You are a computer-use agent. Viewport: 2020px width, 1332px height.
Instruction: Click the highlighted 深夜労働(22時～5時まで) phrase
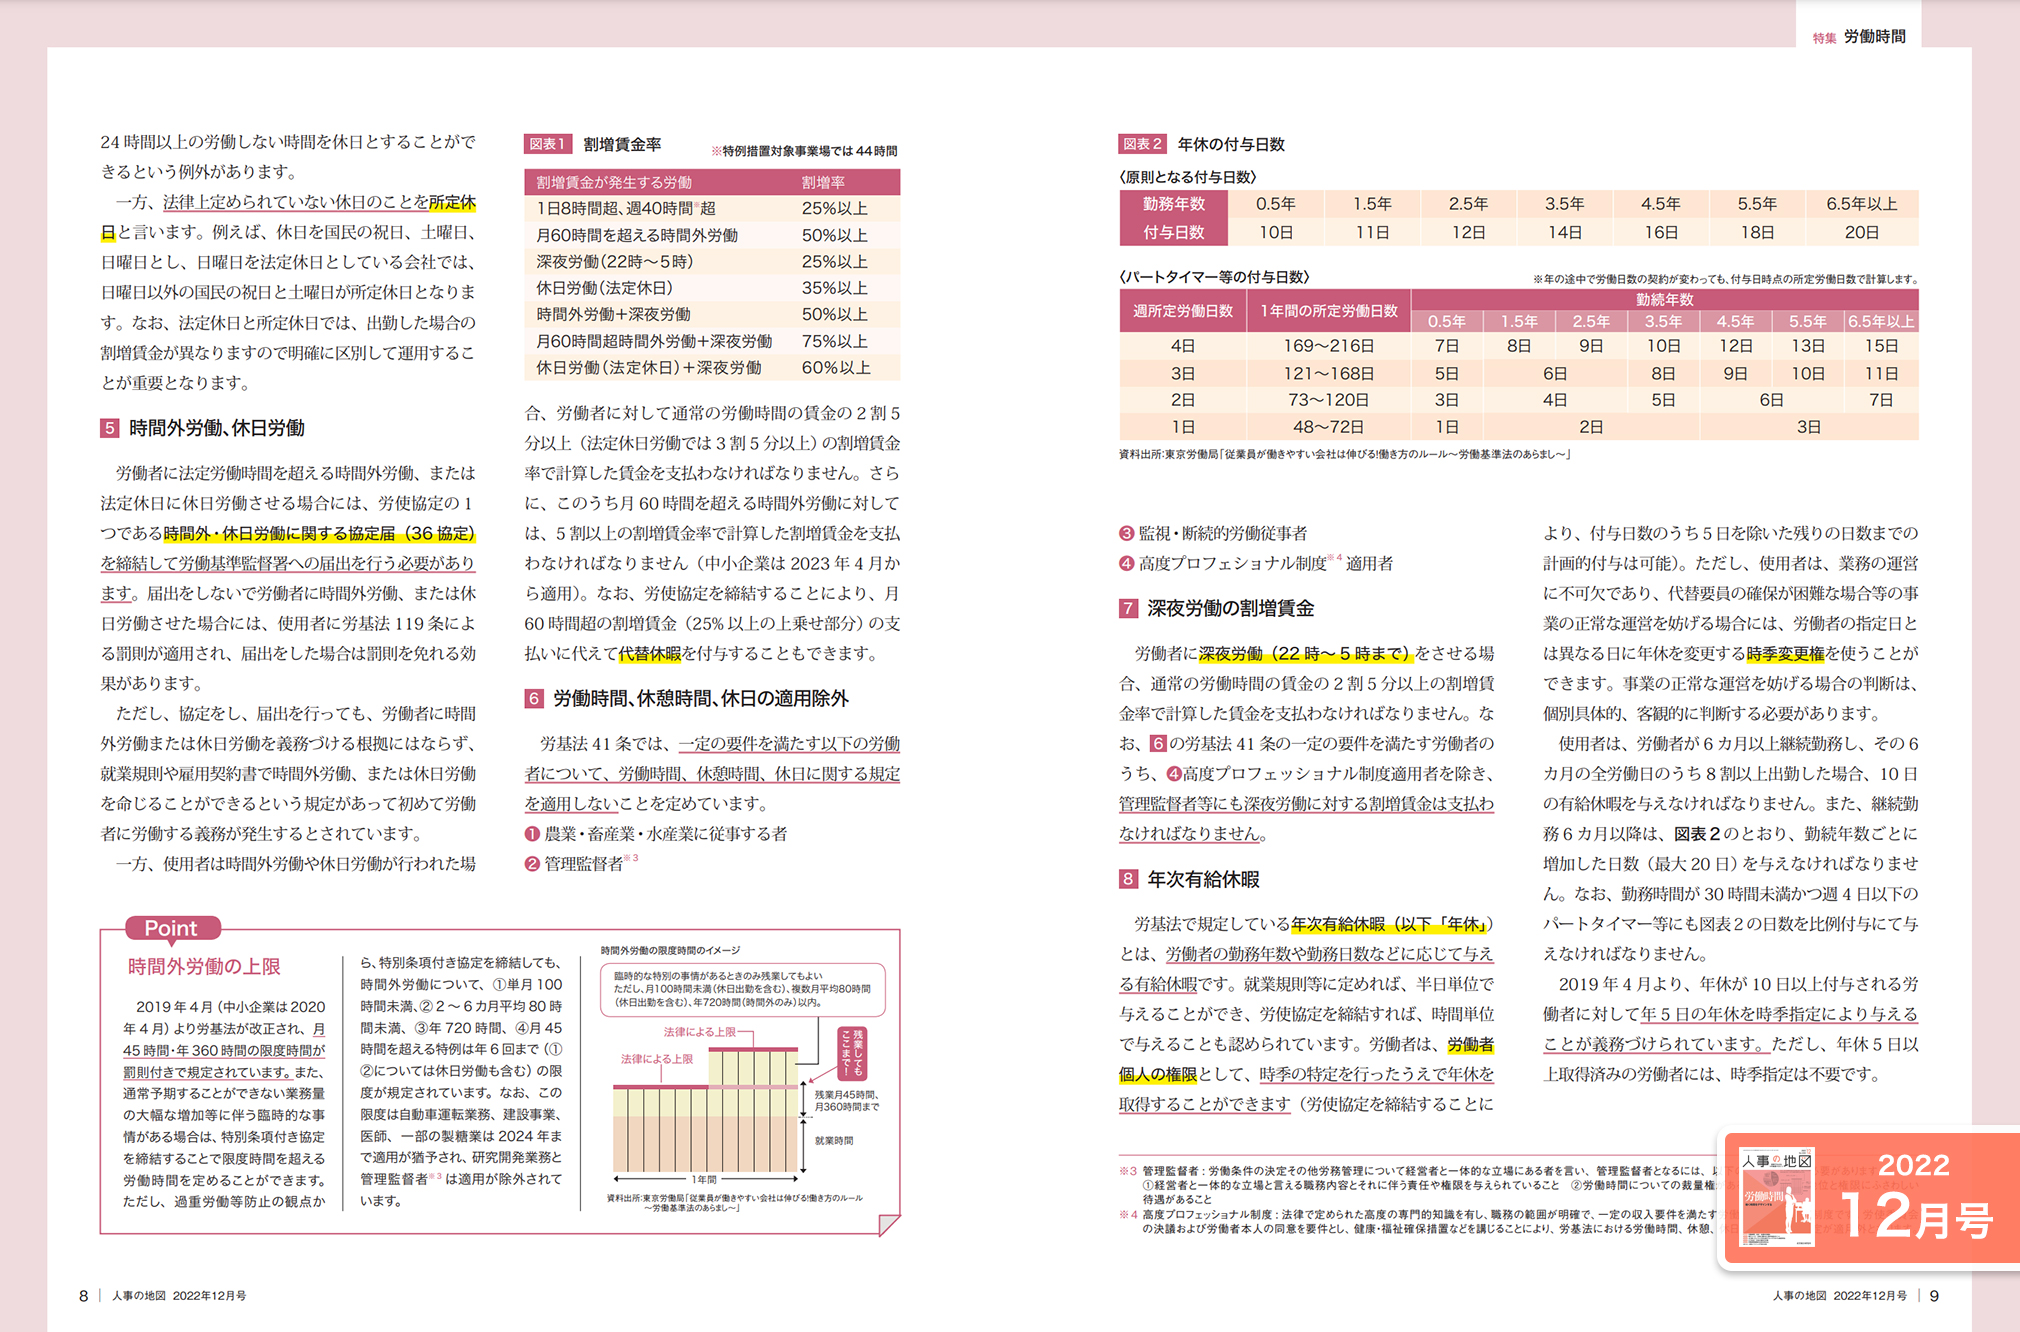tap(1304, 654)
